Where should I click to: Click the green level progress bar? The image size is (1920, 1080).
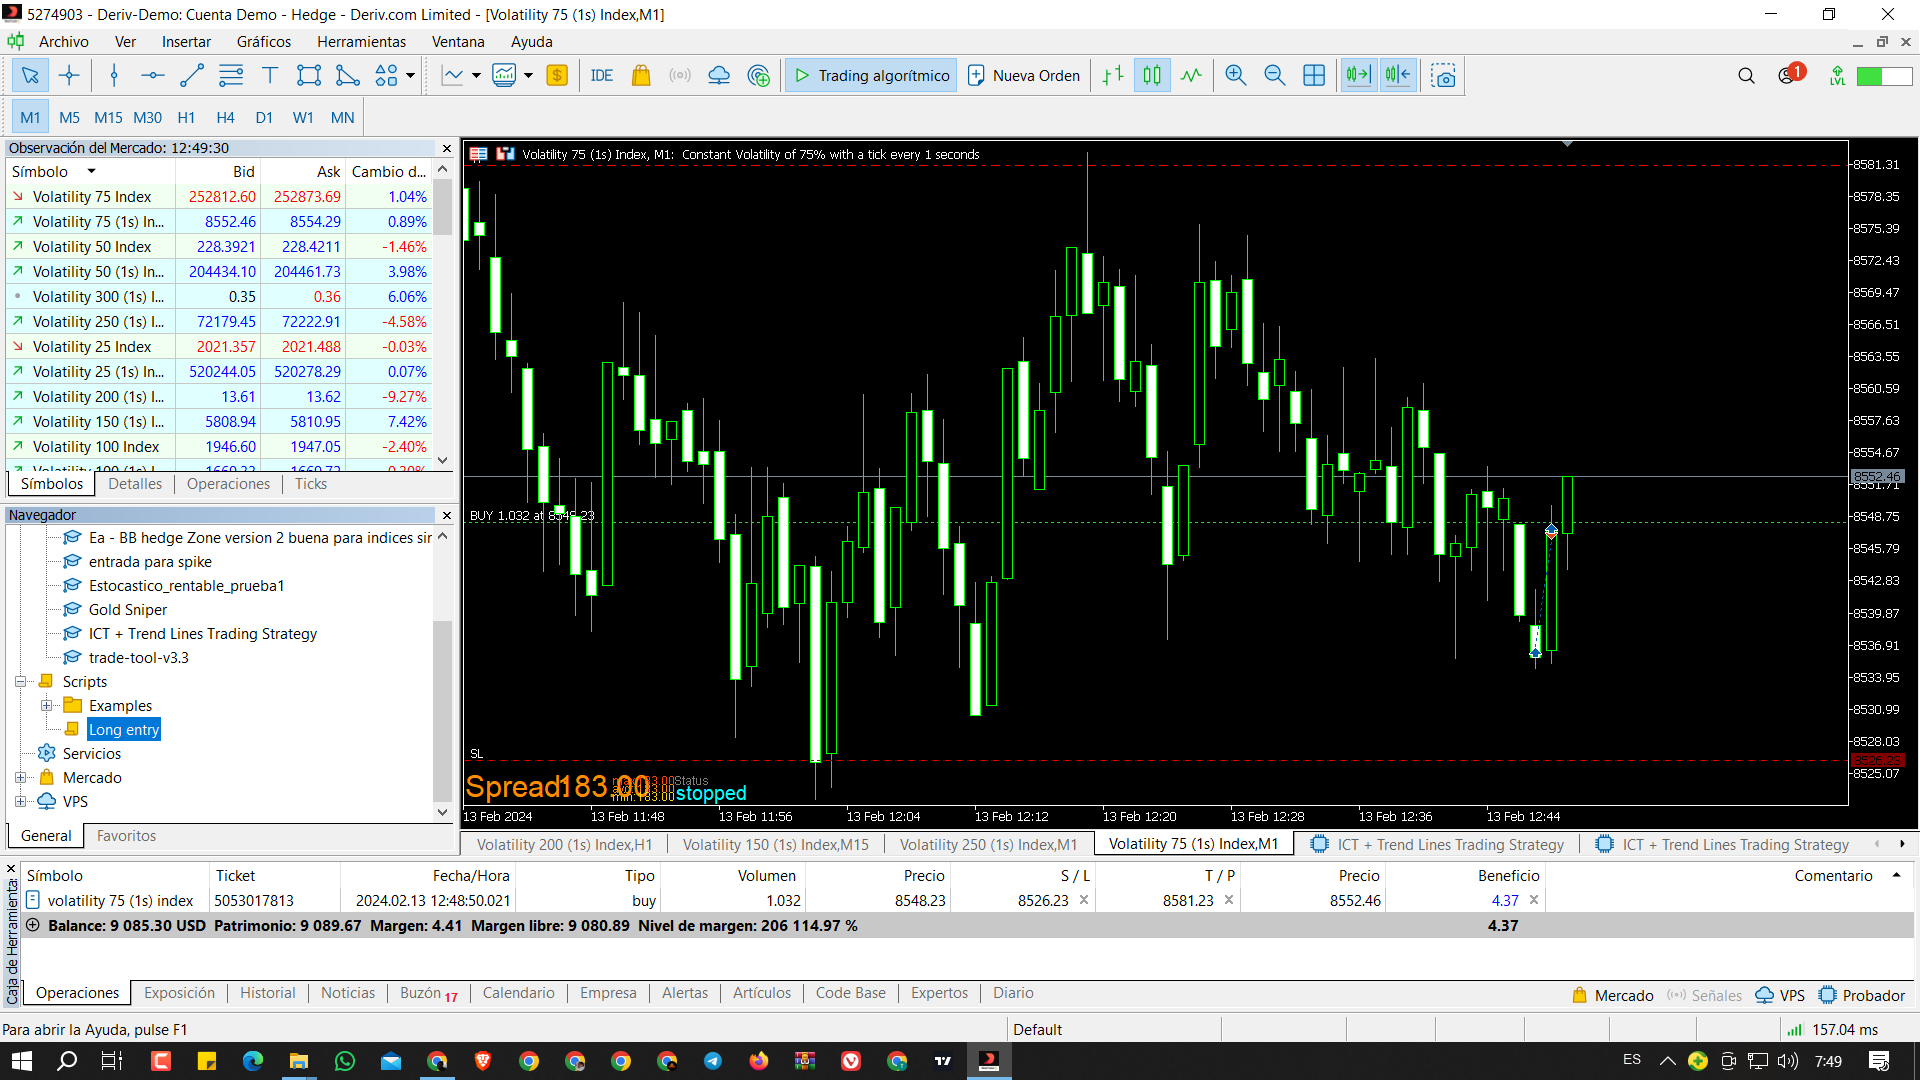1884,76
